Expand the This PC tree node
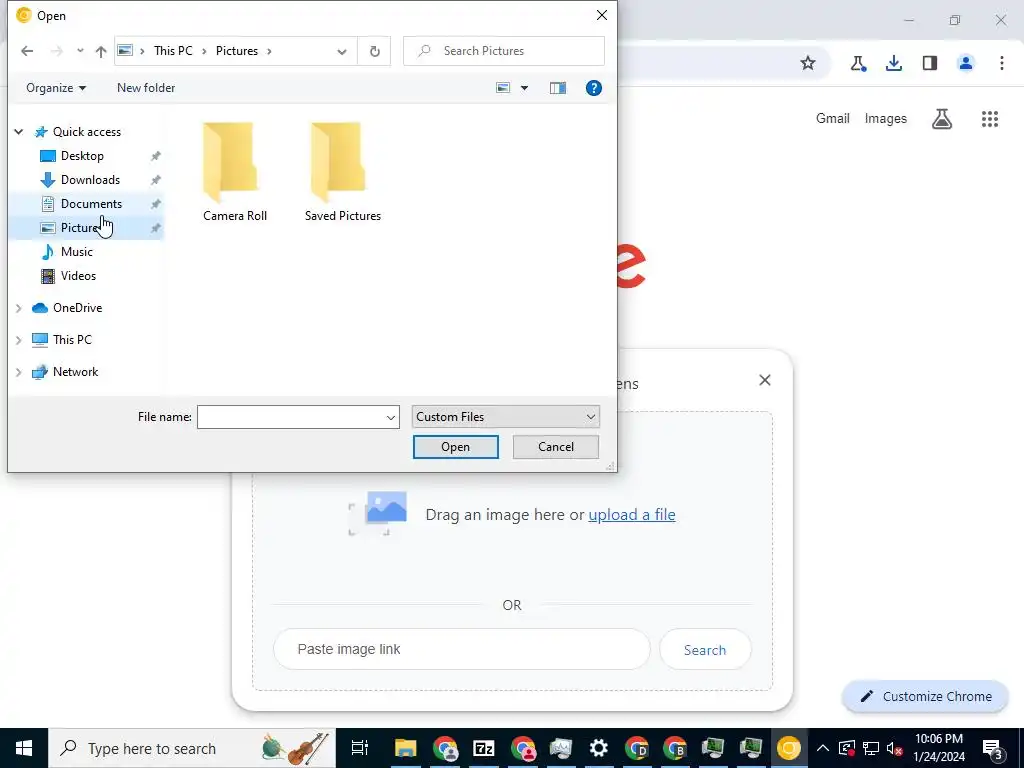Image resolution: width=1024 pixels, height=768 pixels. (19, 340)
